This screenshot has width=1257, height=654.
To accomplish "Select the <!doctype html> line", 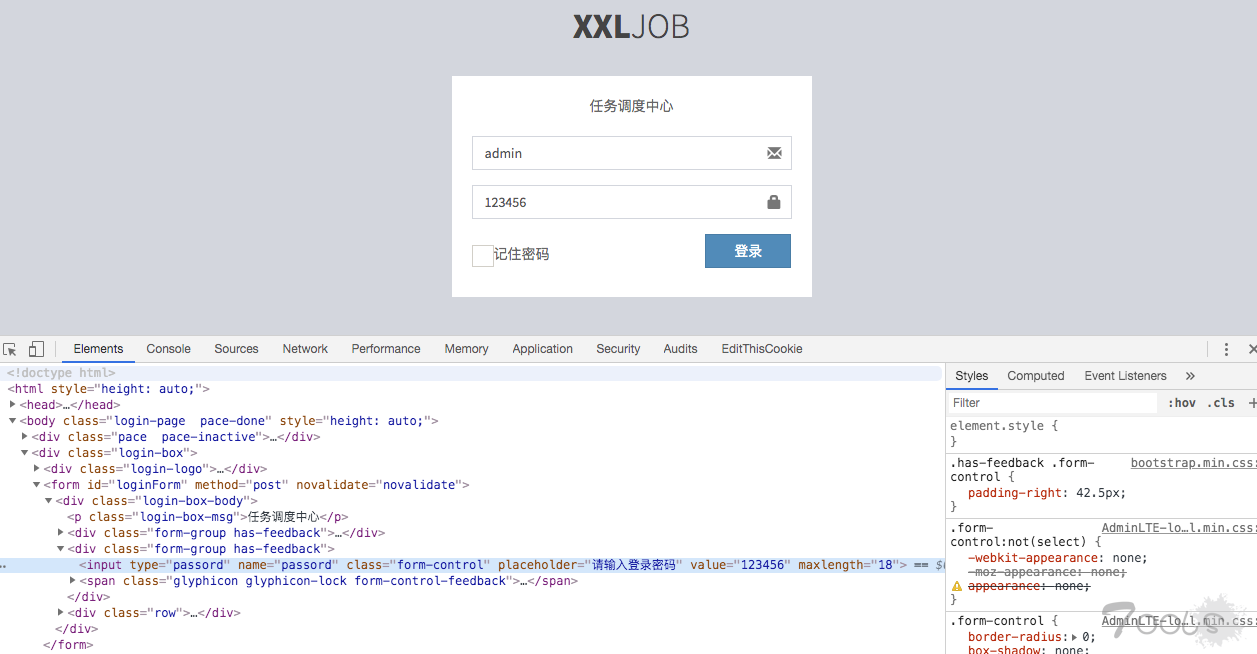I will (x=470, y=373).
